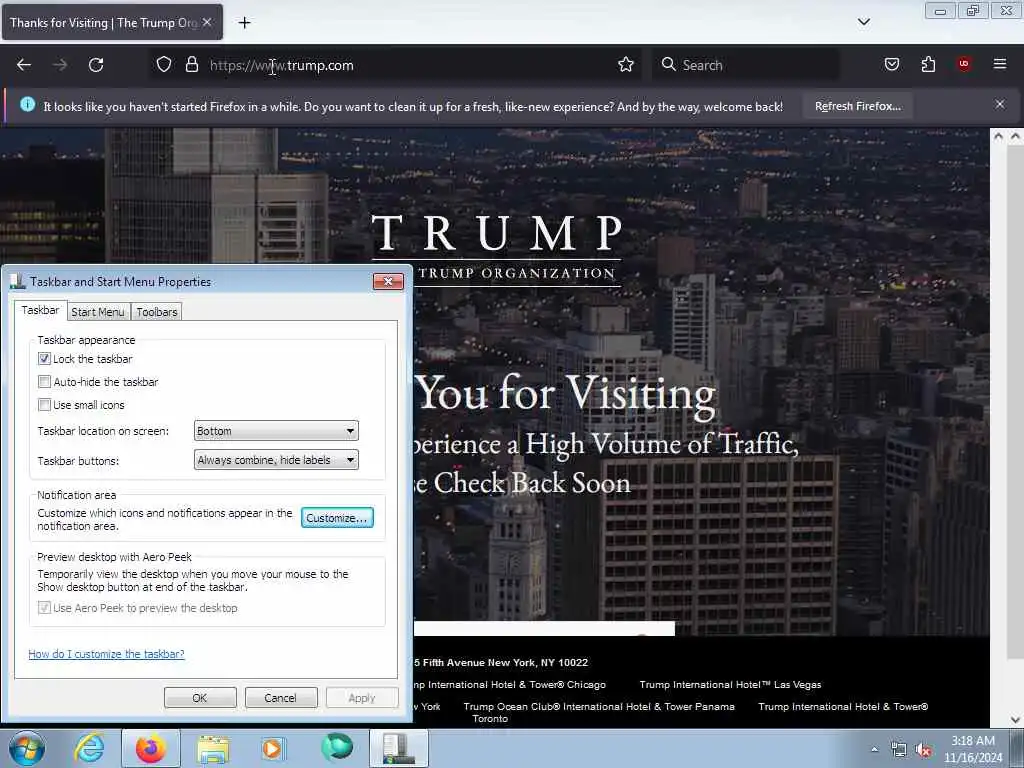The image size is (1024, 768).
Task: Open How do I customize the taskbar link
Action: pos(106,654)
